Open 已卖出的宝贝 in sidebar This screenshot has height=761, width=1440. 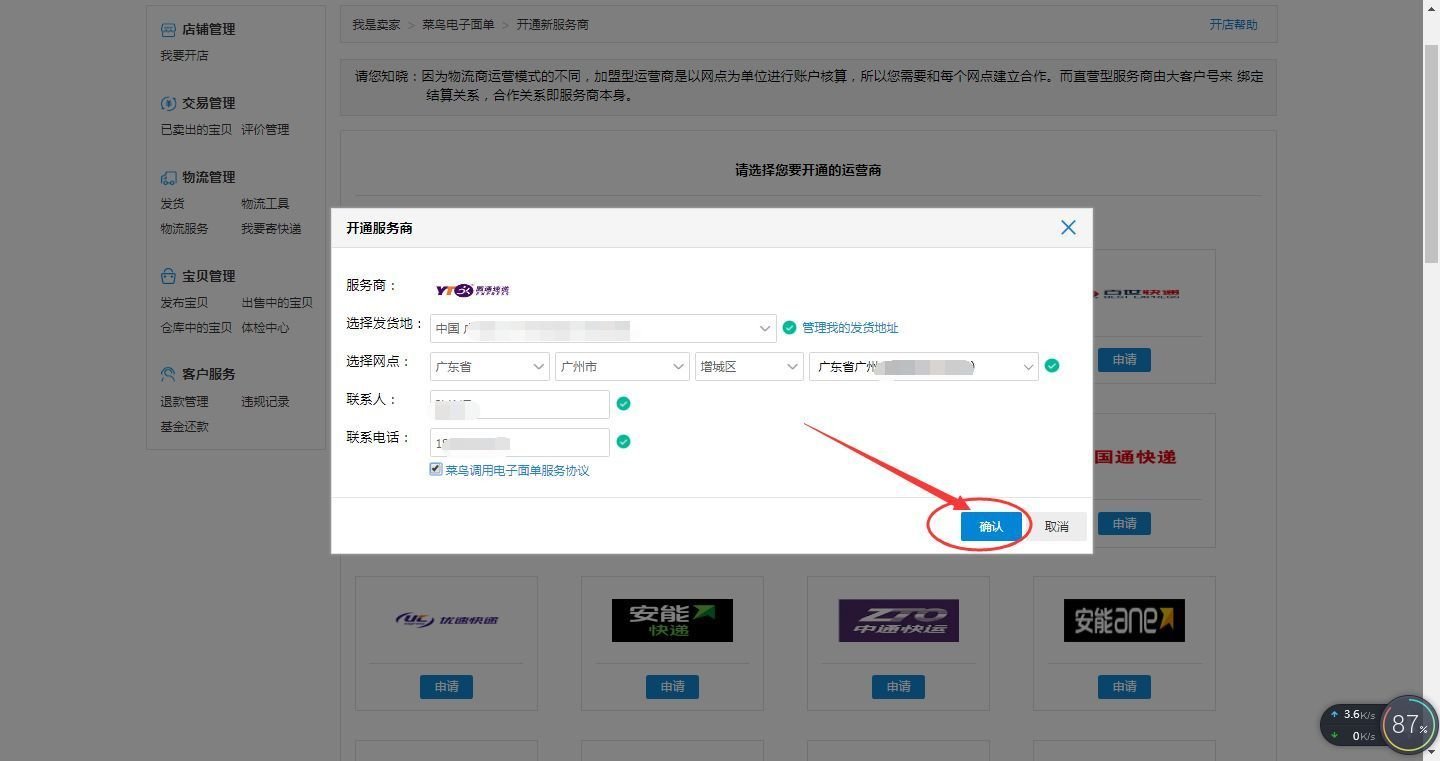(196, 130)
